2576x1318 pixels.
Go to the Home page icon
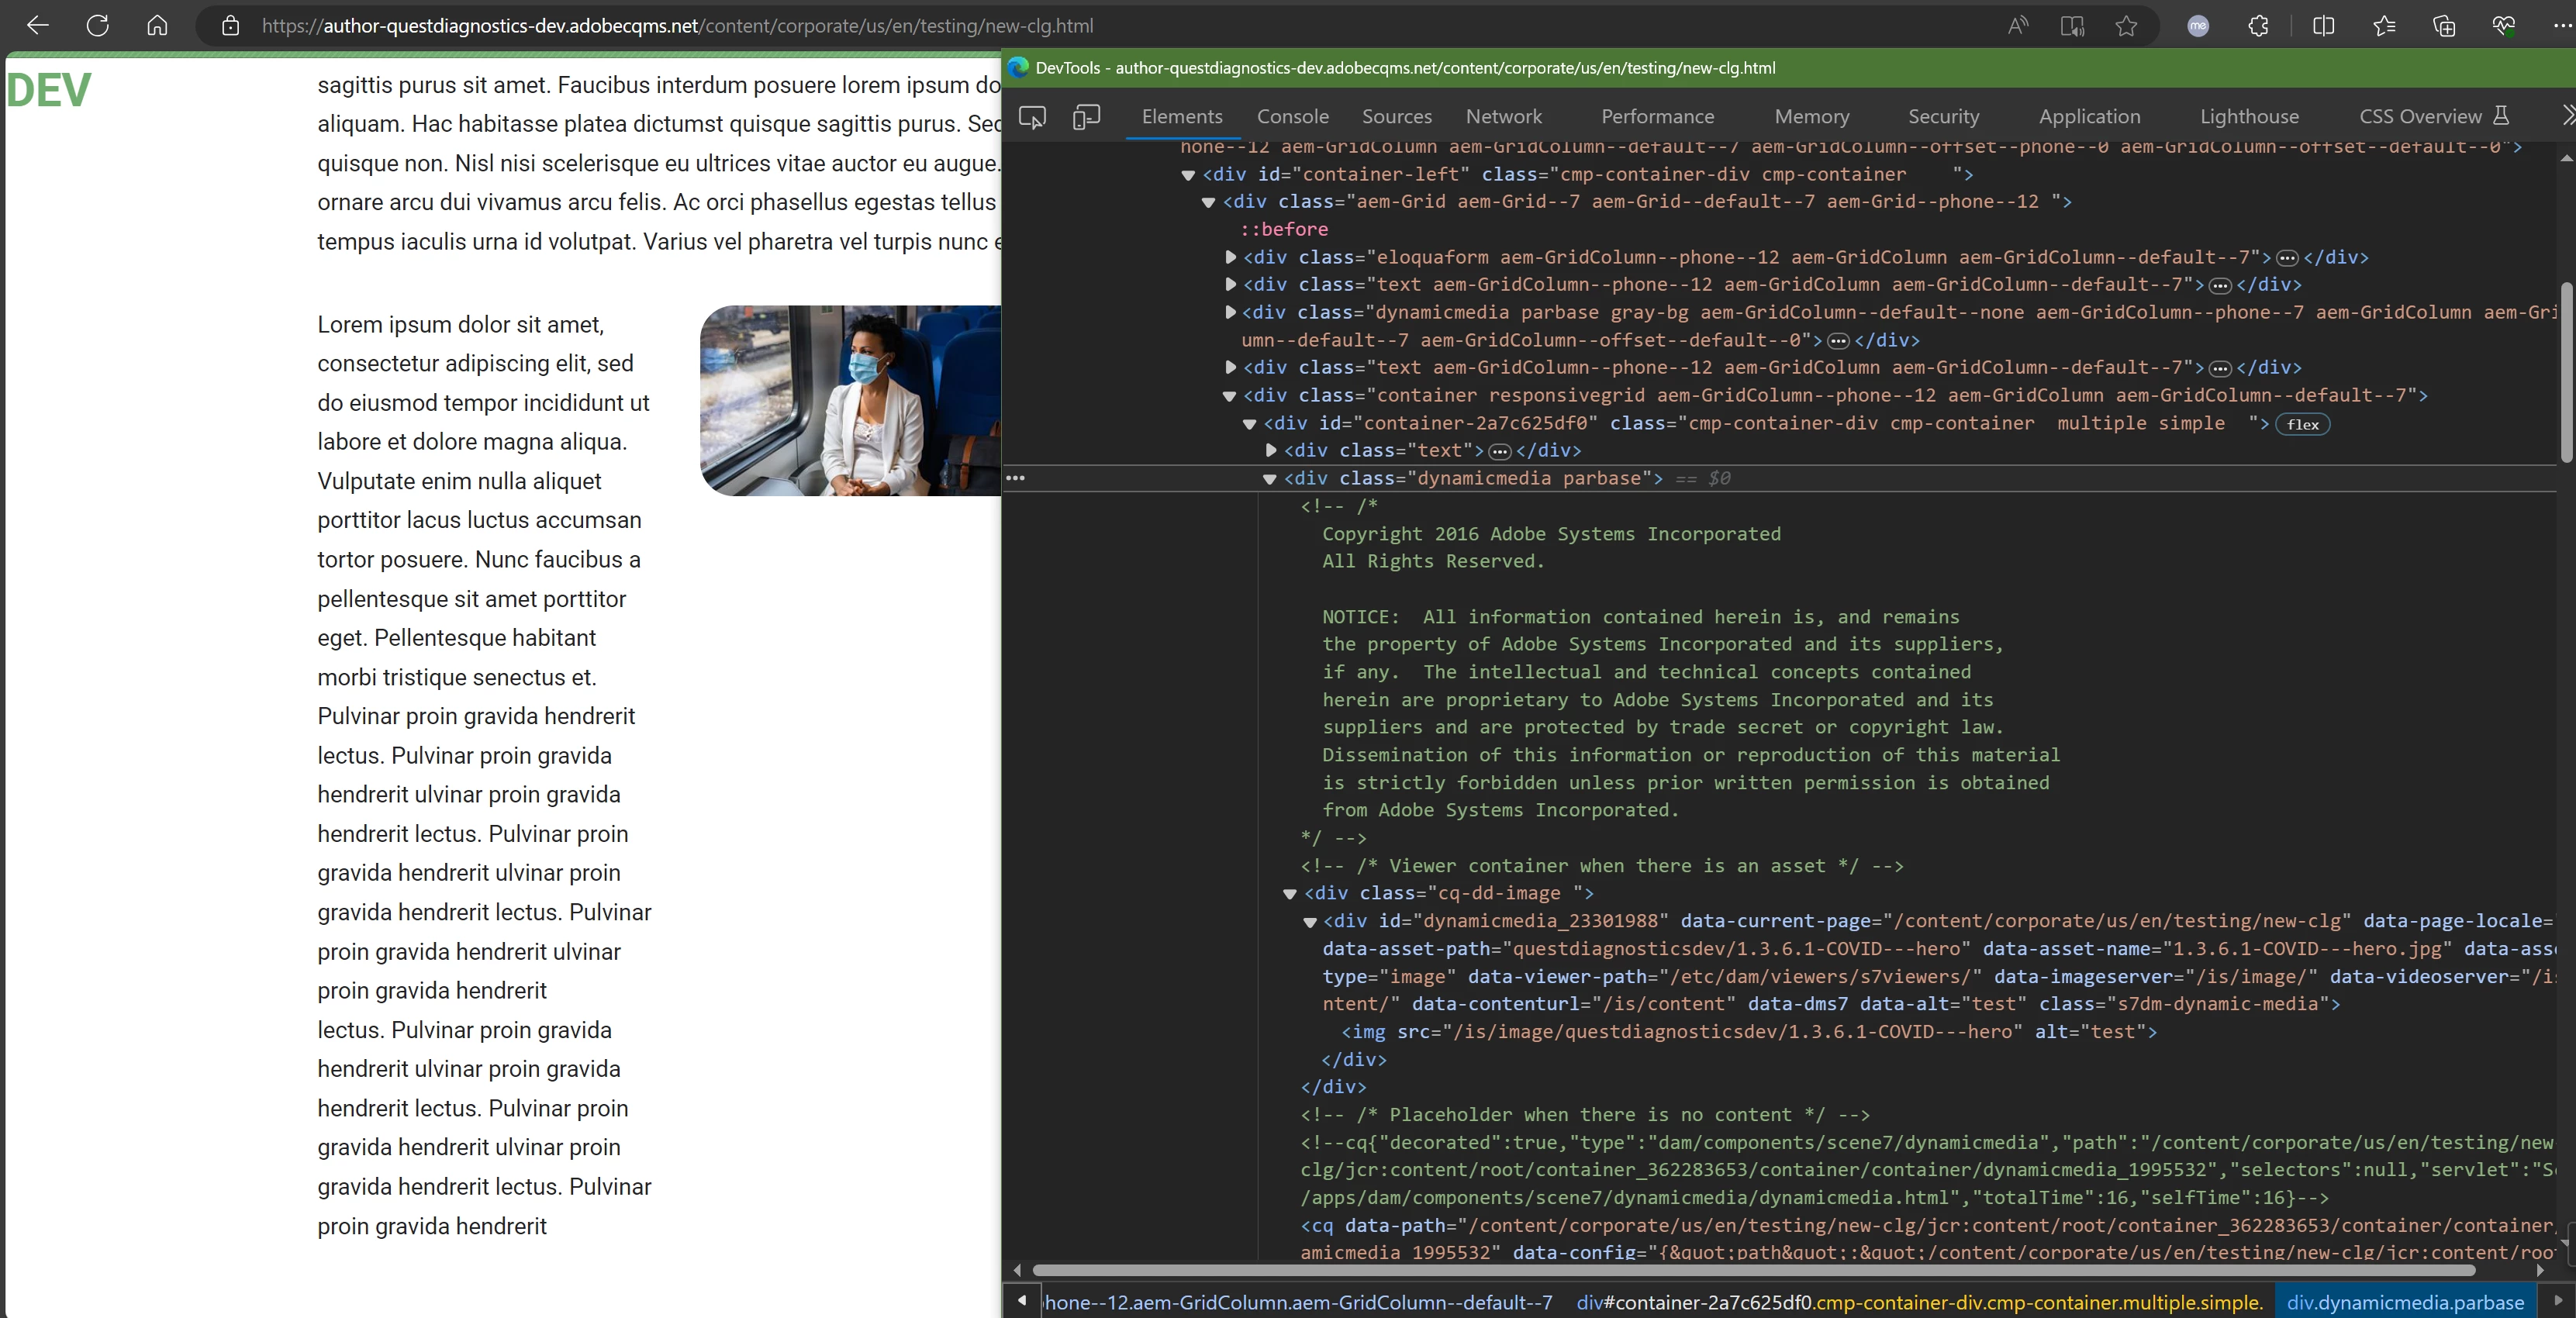157,26
